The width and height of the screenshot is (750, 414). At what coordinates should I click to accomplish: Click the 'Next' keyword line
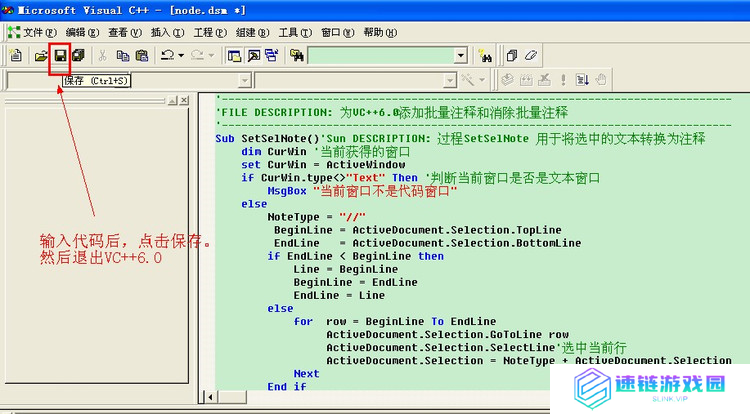[x=306, y=373]
